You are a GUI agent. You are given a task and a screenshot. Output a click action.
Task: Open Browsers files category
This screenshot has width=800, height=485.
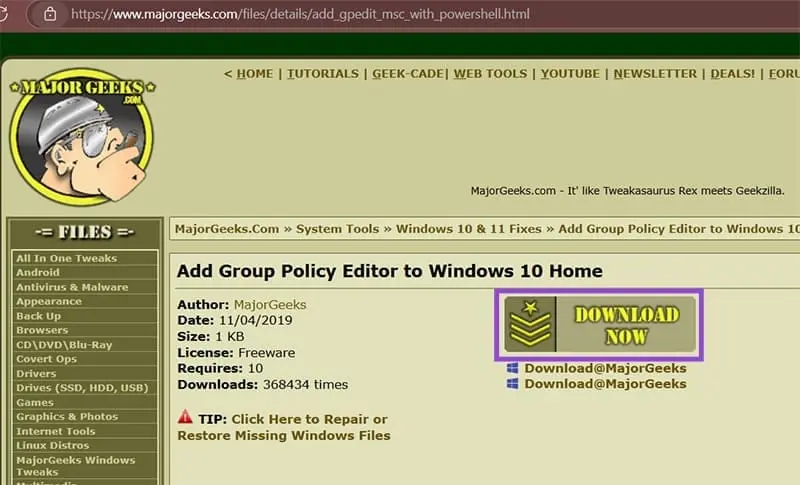coord(42,330)
